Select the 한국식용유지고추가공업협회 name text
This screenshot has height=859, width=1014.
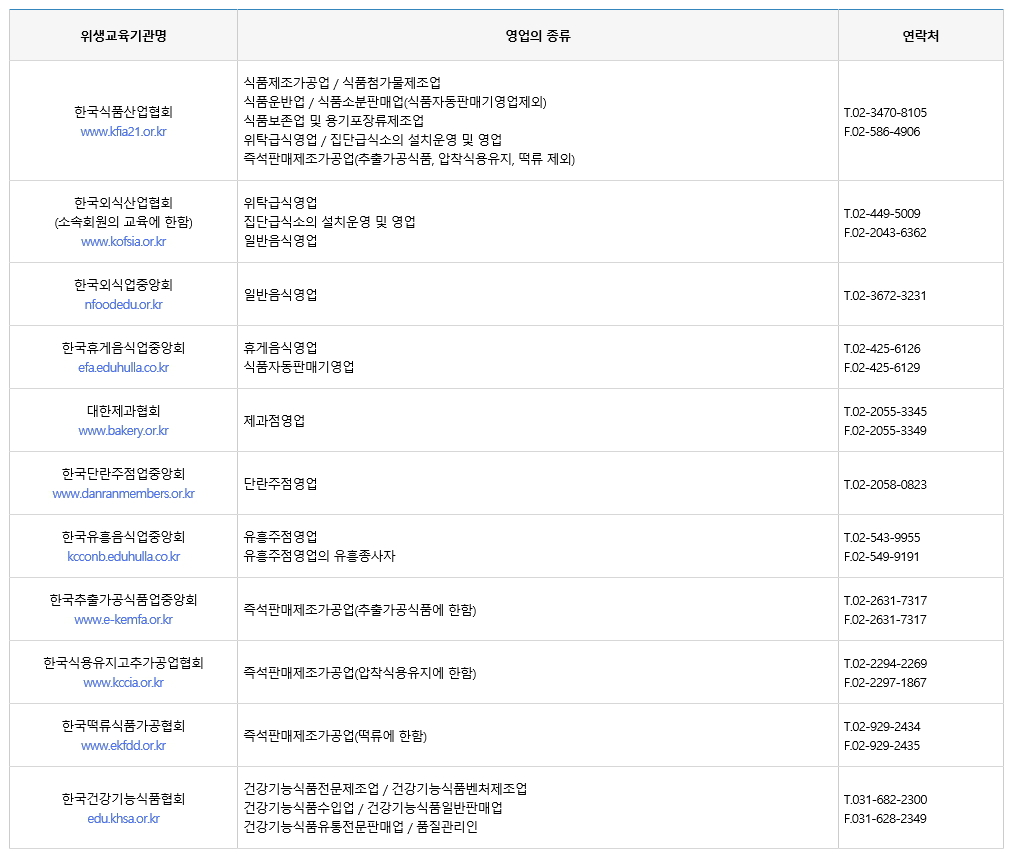(x=124, y=663)
